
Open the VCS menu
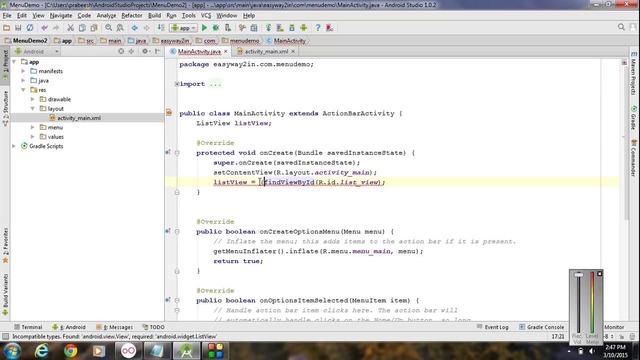coord(206,16)
